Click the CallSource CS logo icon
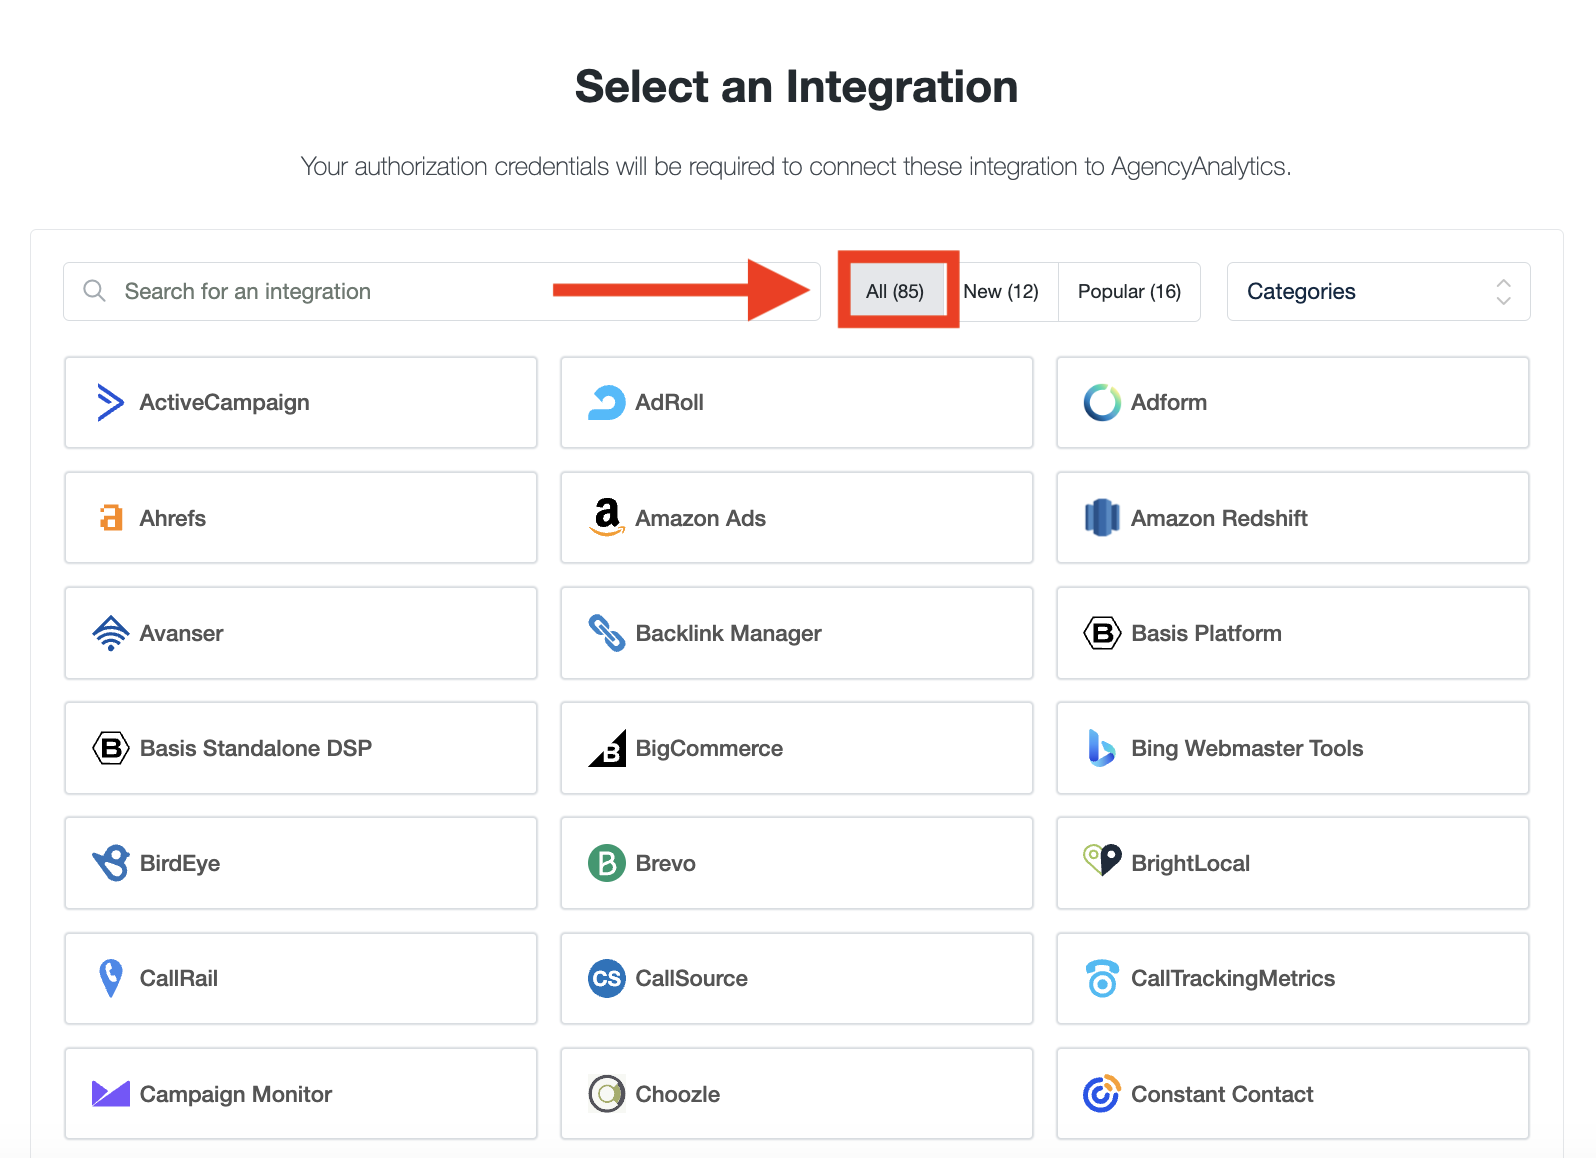 coord(607,978)
